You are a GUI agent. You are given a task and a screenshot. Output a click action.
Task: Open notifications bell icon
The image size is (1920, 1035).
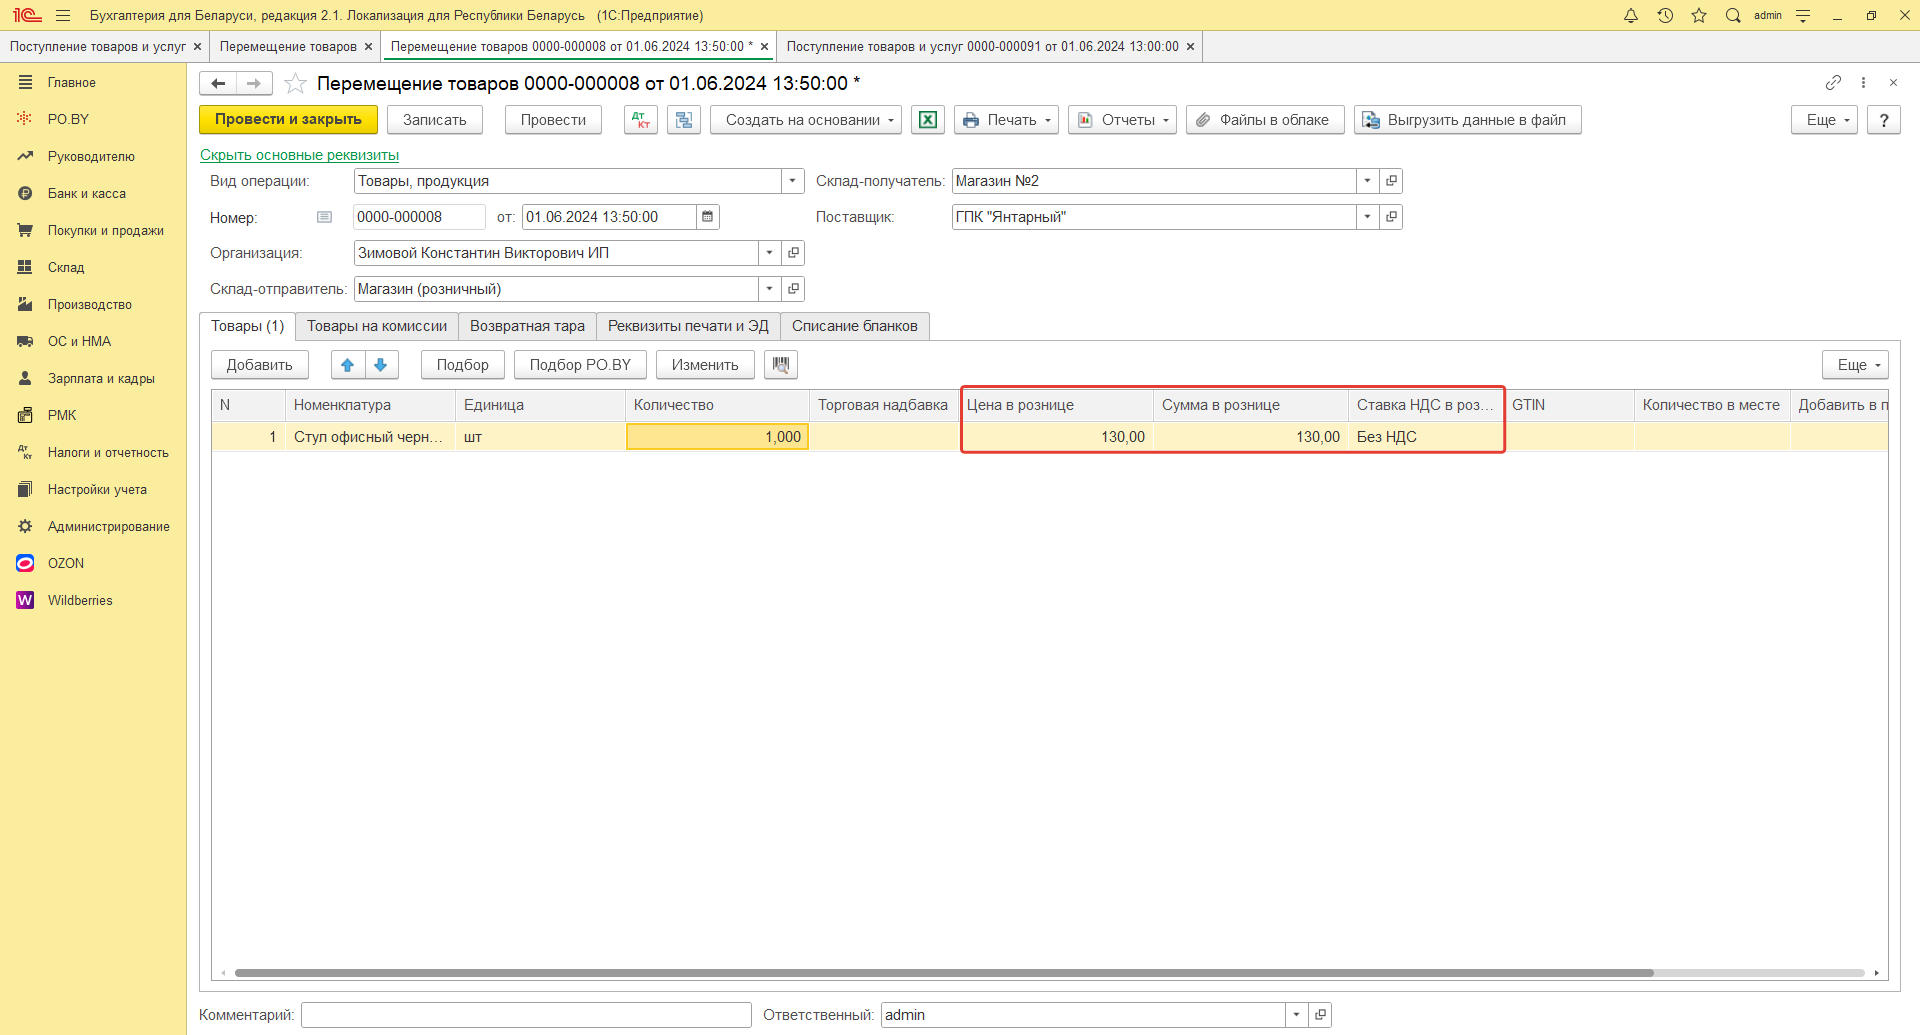pyautogui.click(x=1631, y=15)
